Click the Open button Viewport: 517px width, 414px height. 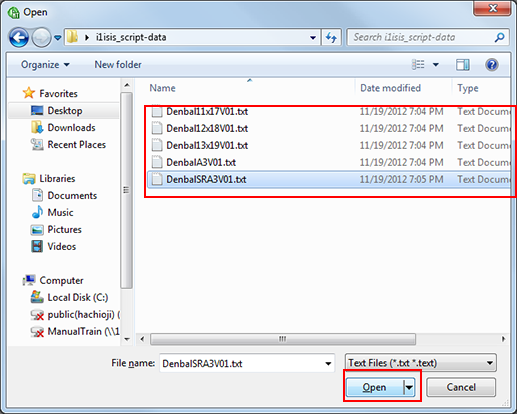click(x=374, y=387)
